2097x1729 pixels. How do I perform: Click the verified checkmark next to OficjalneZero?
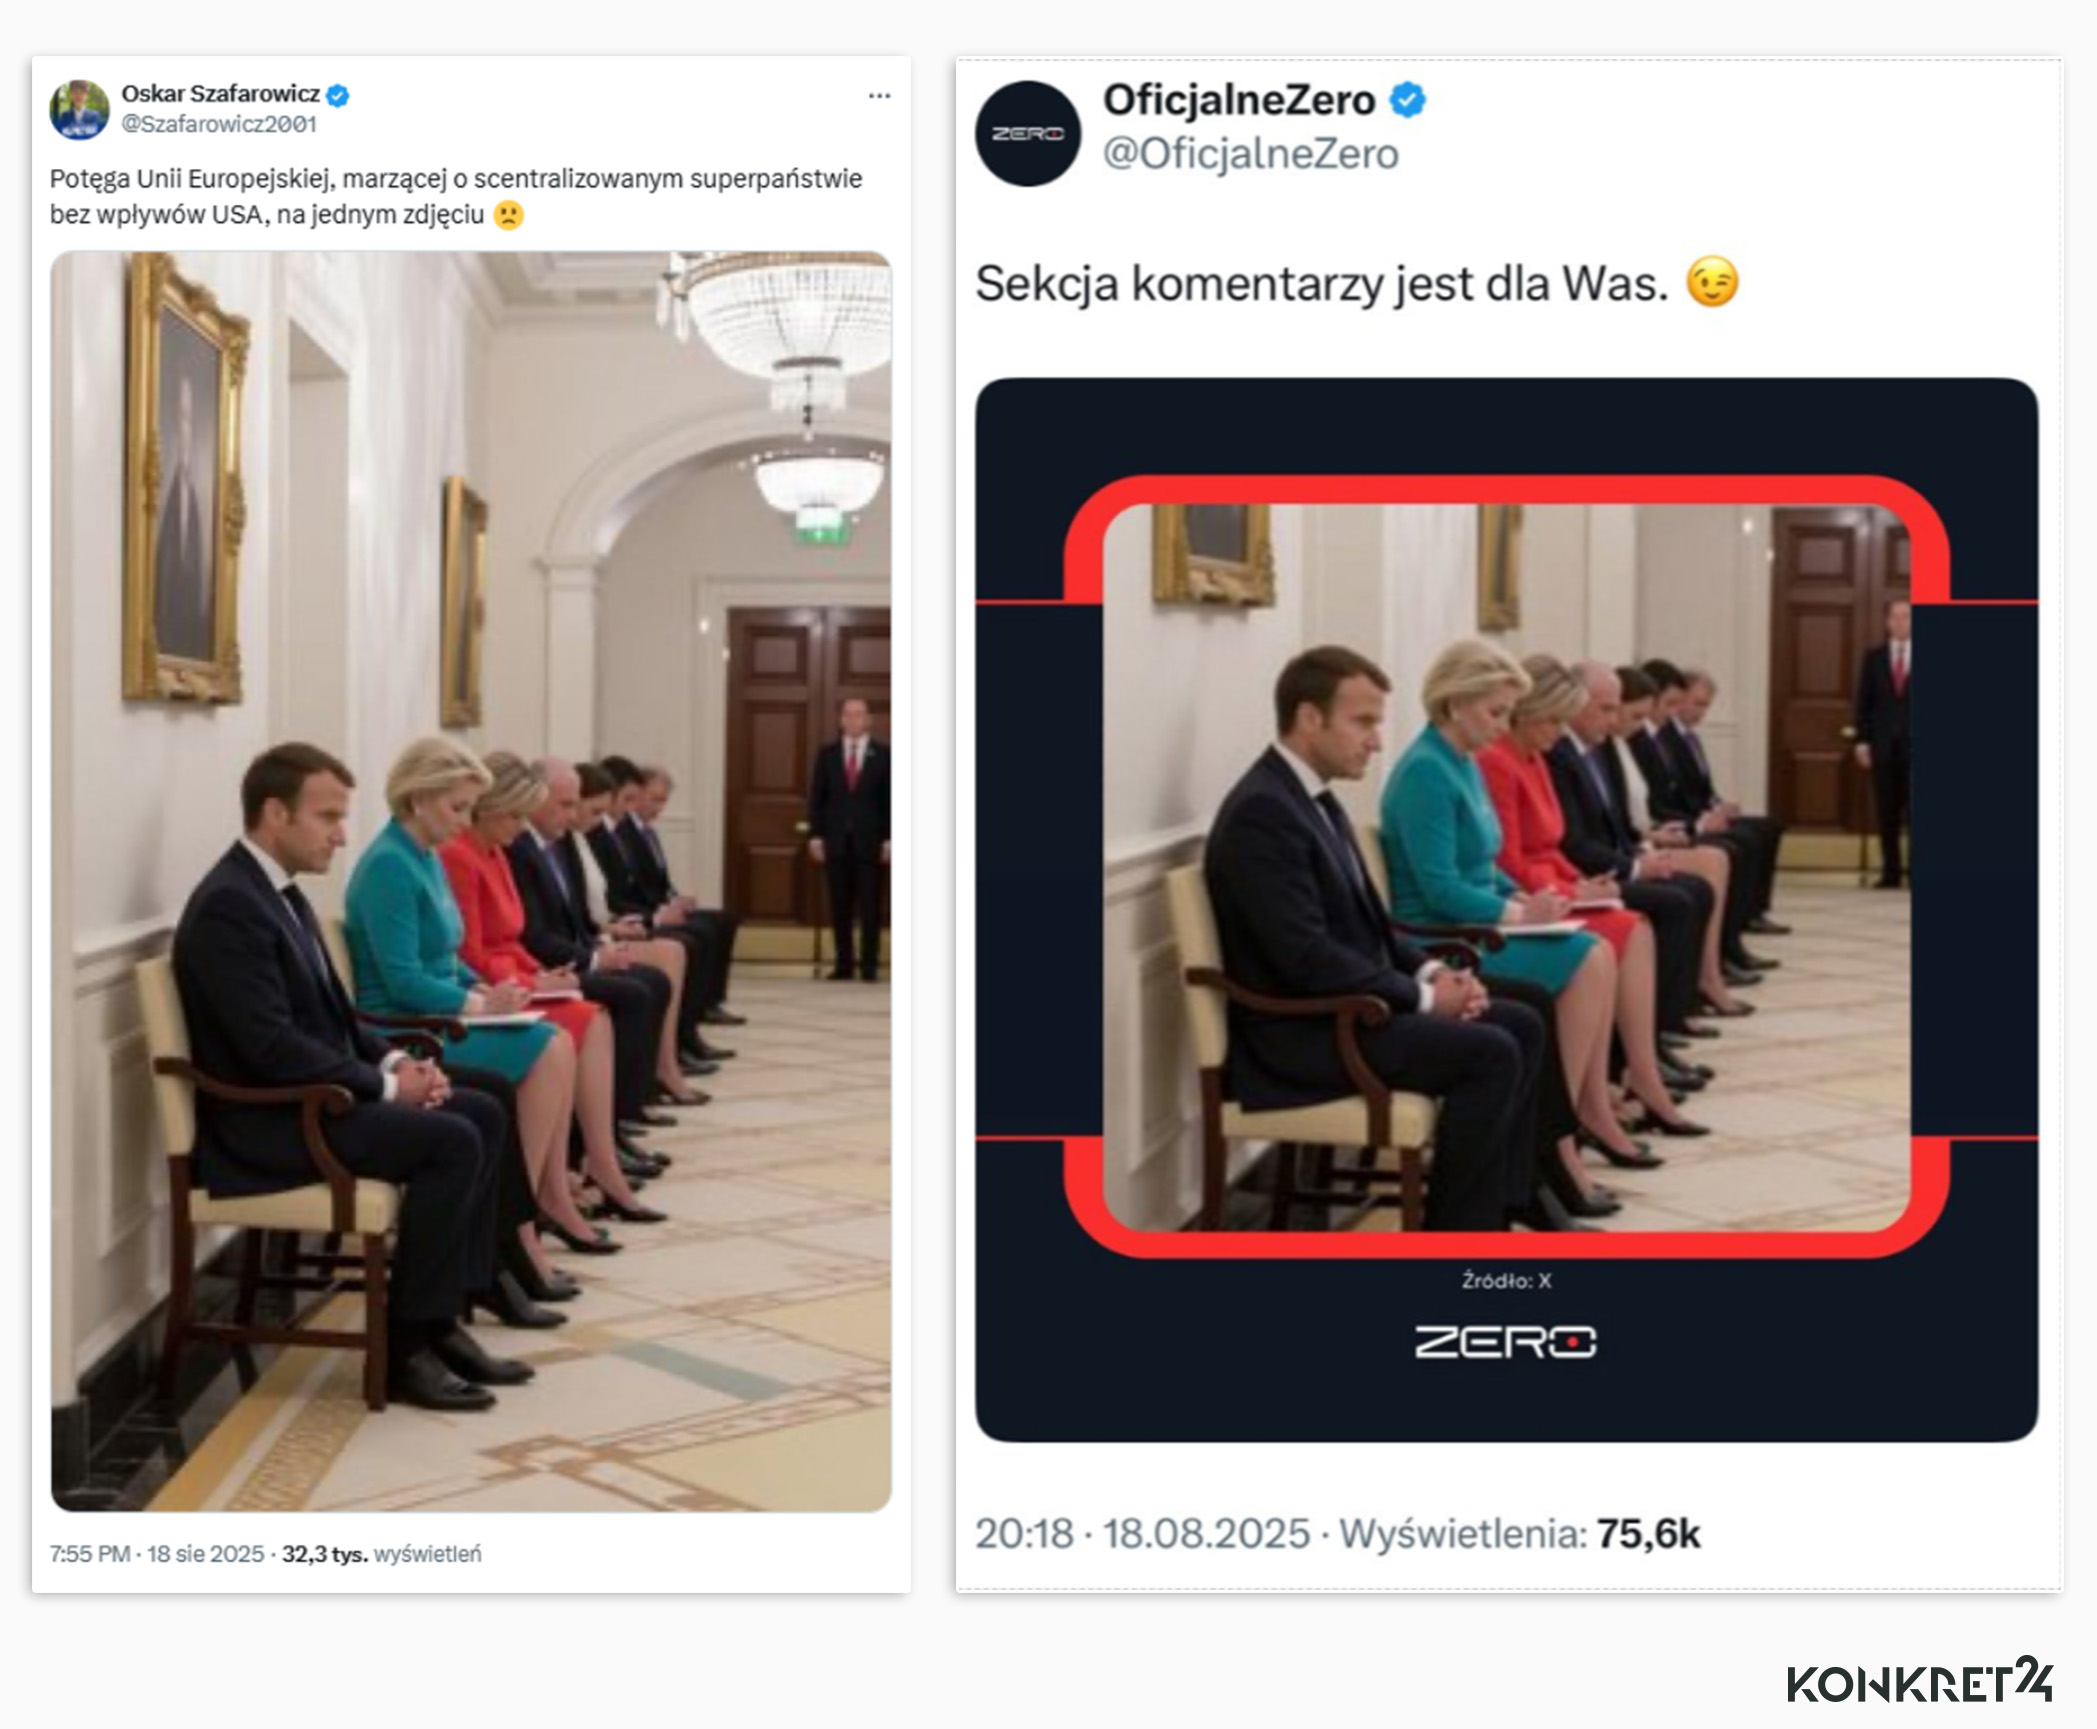point(1408,99)
